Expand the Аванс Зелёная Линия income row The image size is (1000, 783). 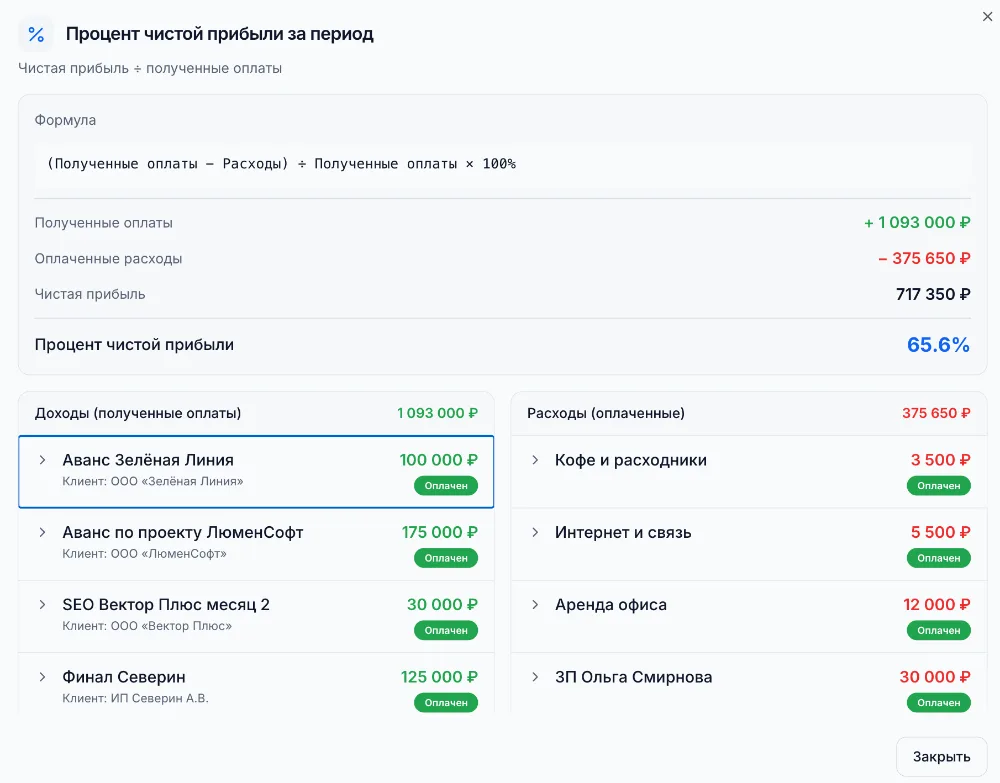point(42,460)
